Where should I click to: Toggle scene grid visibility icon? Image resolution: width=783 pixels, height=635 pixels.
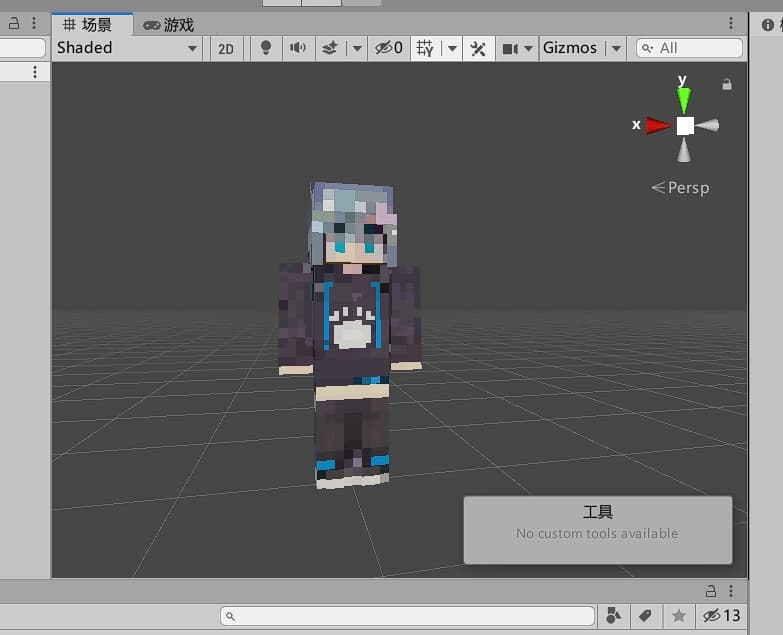coord(425,48)
